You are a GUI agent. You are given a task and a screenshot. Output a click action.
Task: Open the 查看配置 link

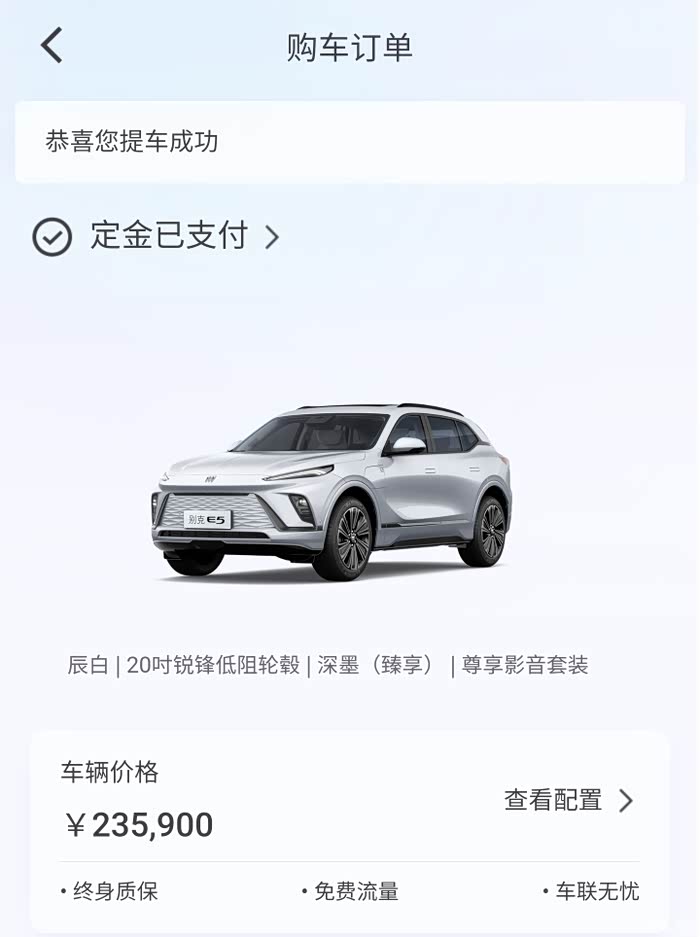tap(553, 800)
